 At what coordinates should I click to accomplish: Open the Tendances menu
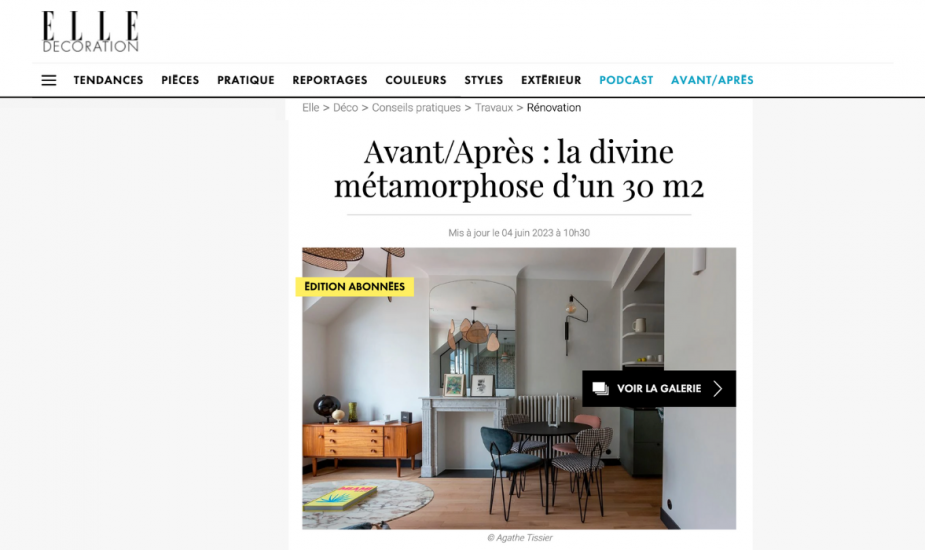[x=109, y=80]
